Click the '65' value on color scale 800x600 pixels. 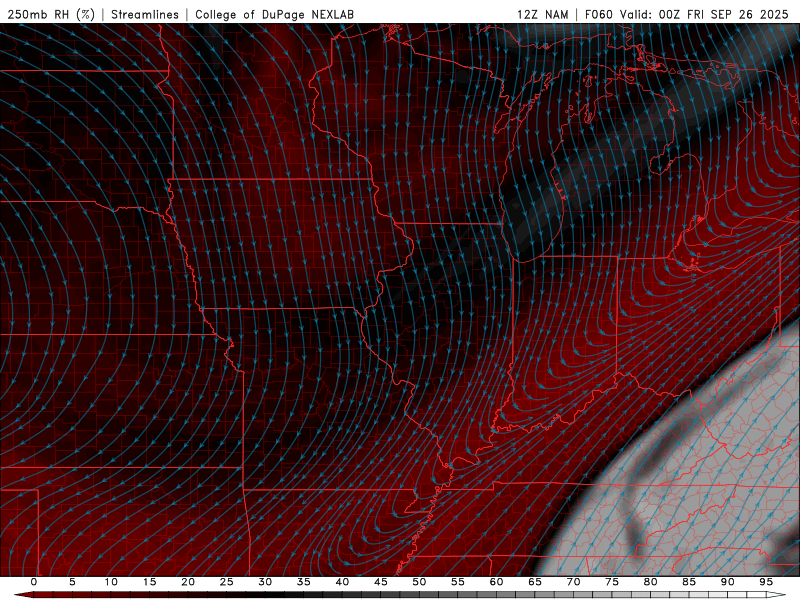pos(535,582)
